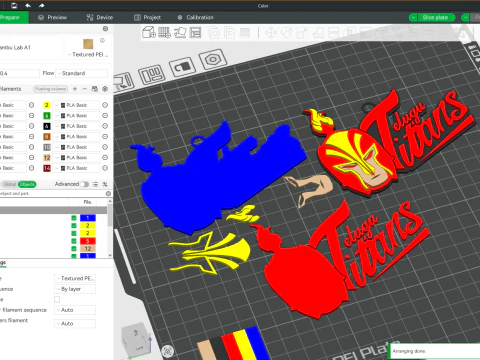Click the undo arrow icon
The width and height of the screenshot is (480, 360).
28,5
